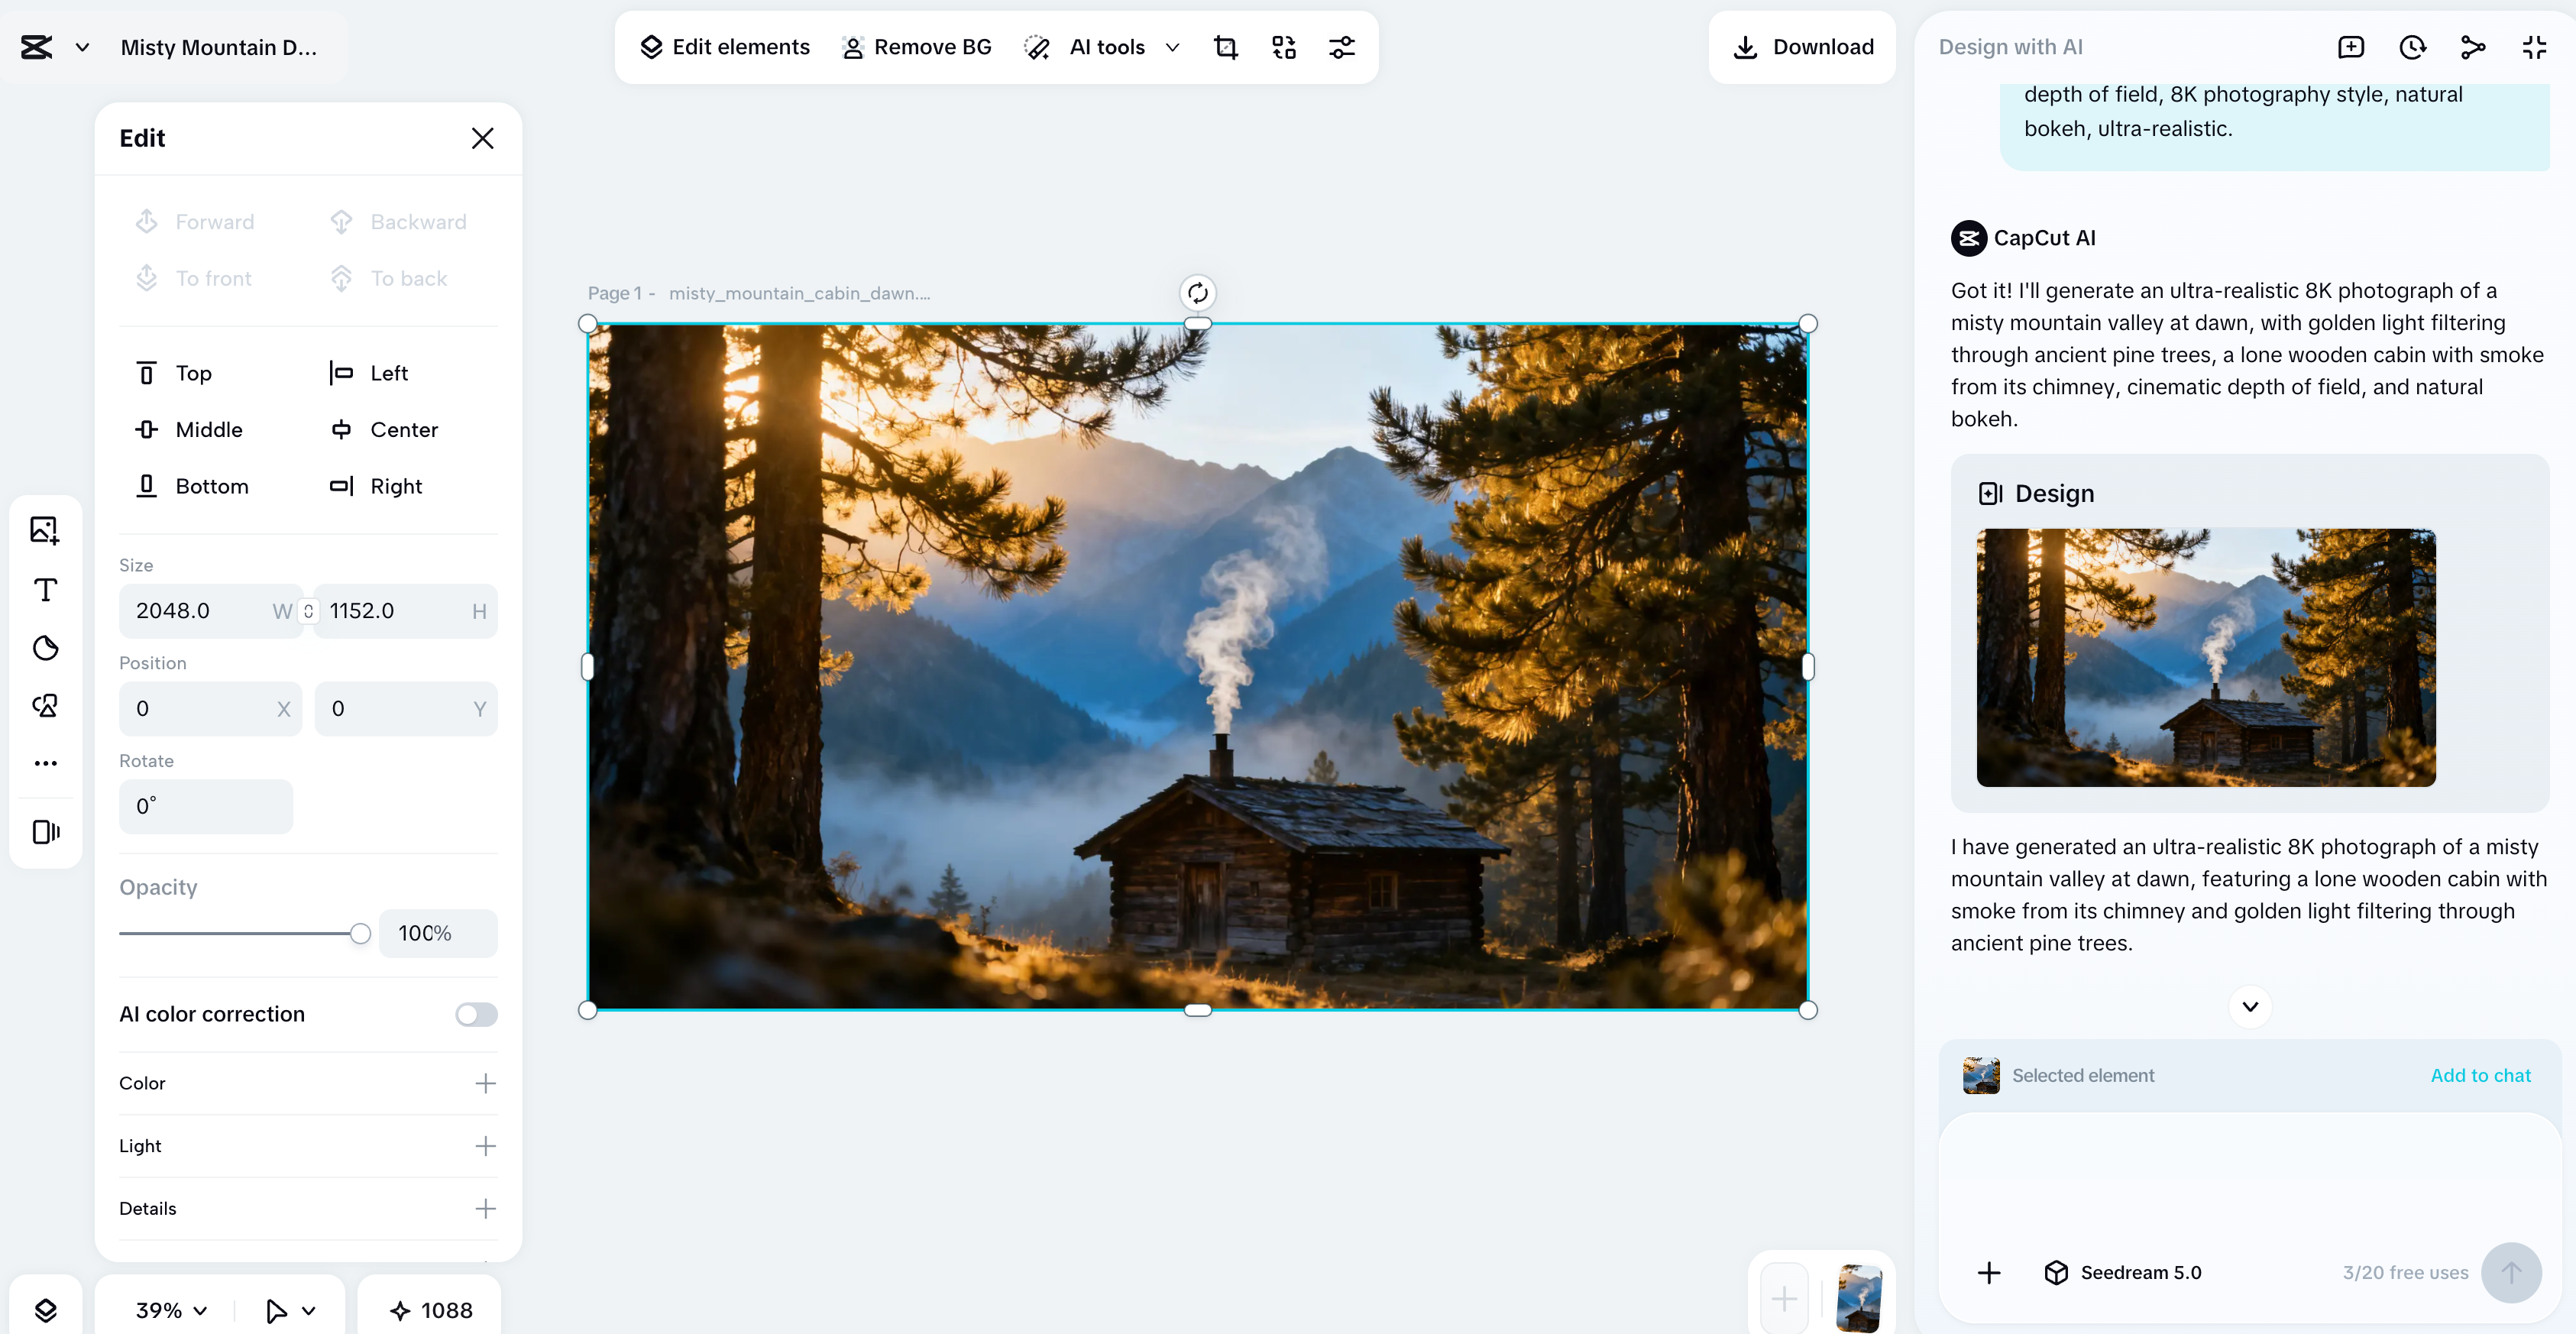
Task: Toggle the aspect ratio lock between W and H
Action: point(307,611)
